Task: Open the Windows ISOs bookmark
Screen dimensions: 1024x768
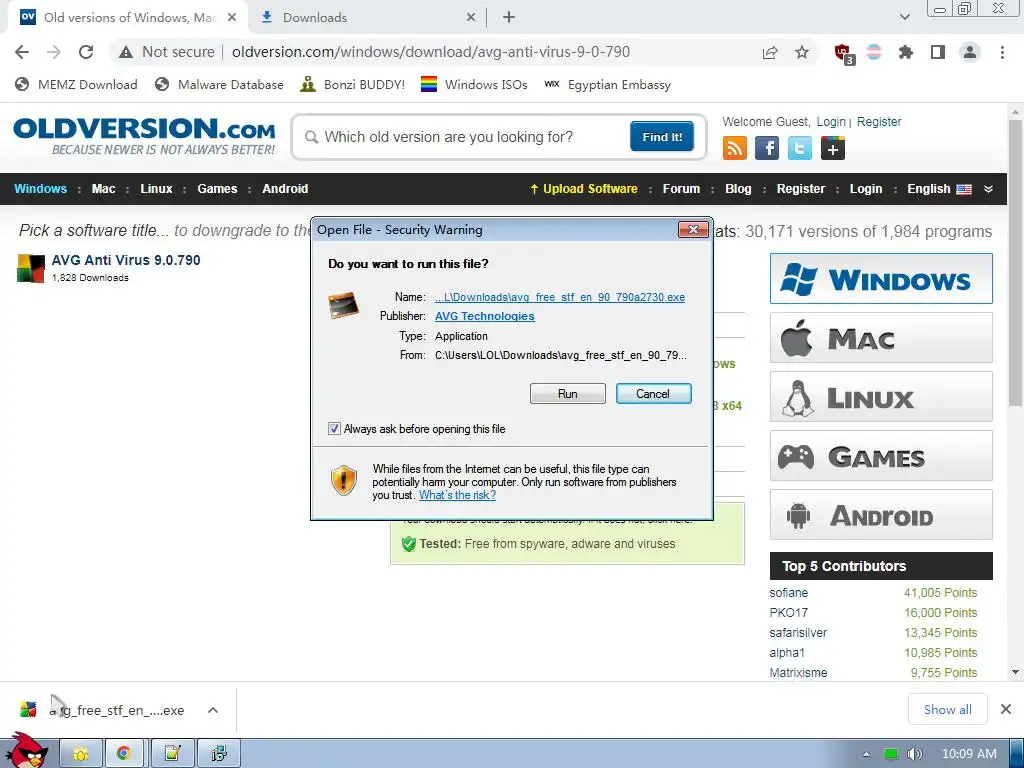Action: 474,85
